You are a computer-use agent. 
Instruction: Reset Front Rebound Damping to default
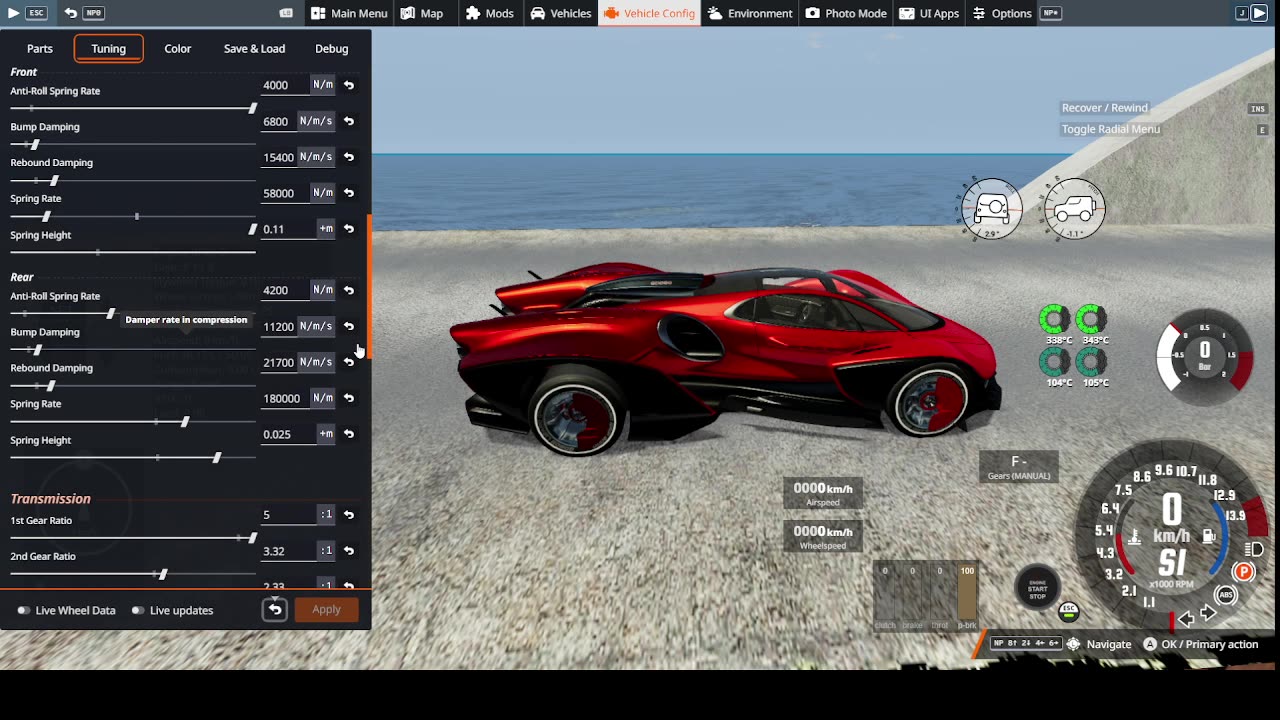pos(349,157)
